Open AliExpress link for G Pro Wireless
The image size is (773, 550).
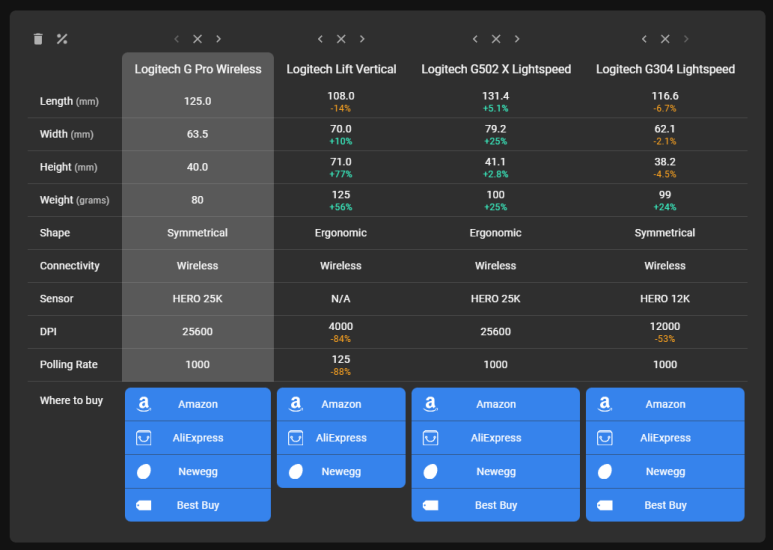(198, 438)
